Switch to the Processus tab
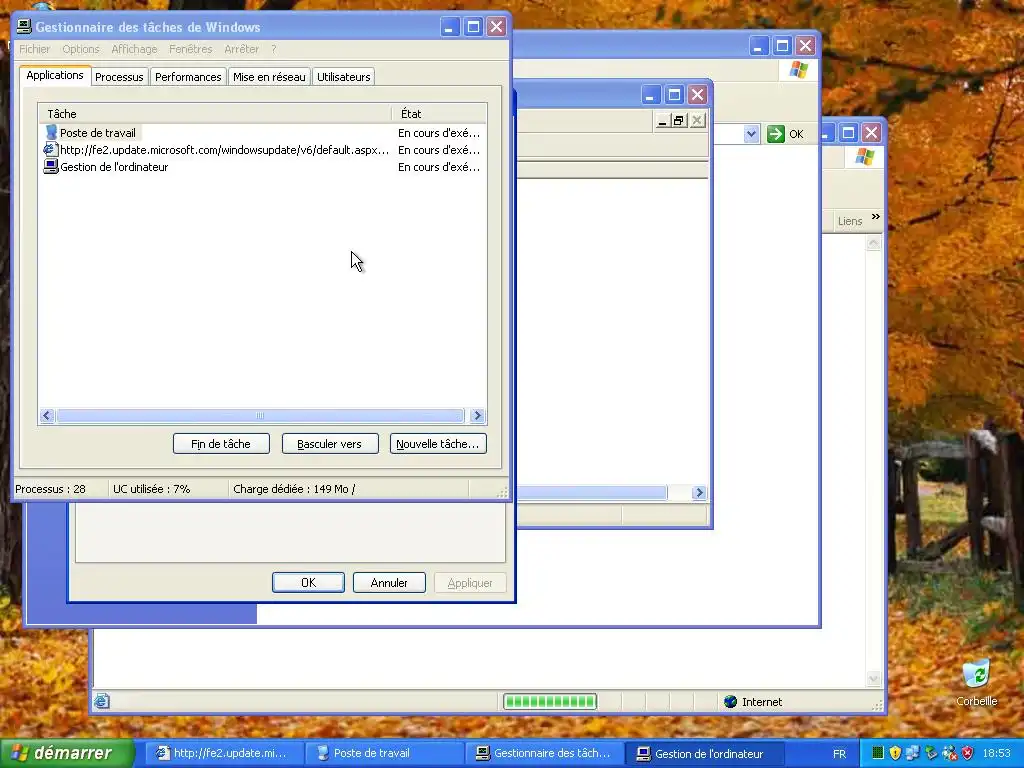Screen dimensions: 1024x768 (x=119, y=76)
